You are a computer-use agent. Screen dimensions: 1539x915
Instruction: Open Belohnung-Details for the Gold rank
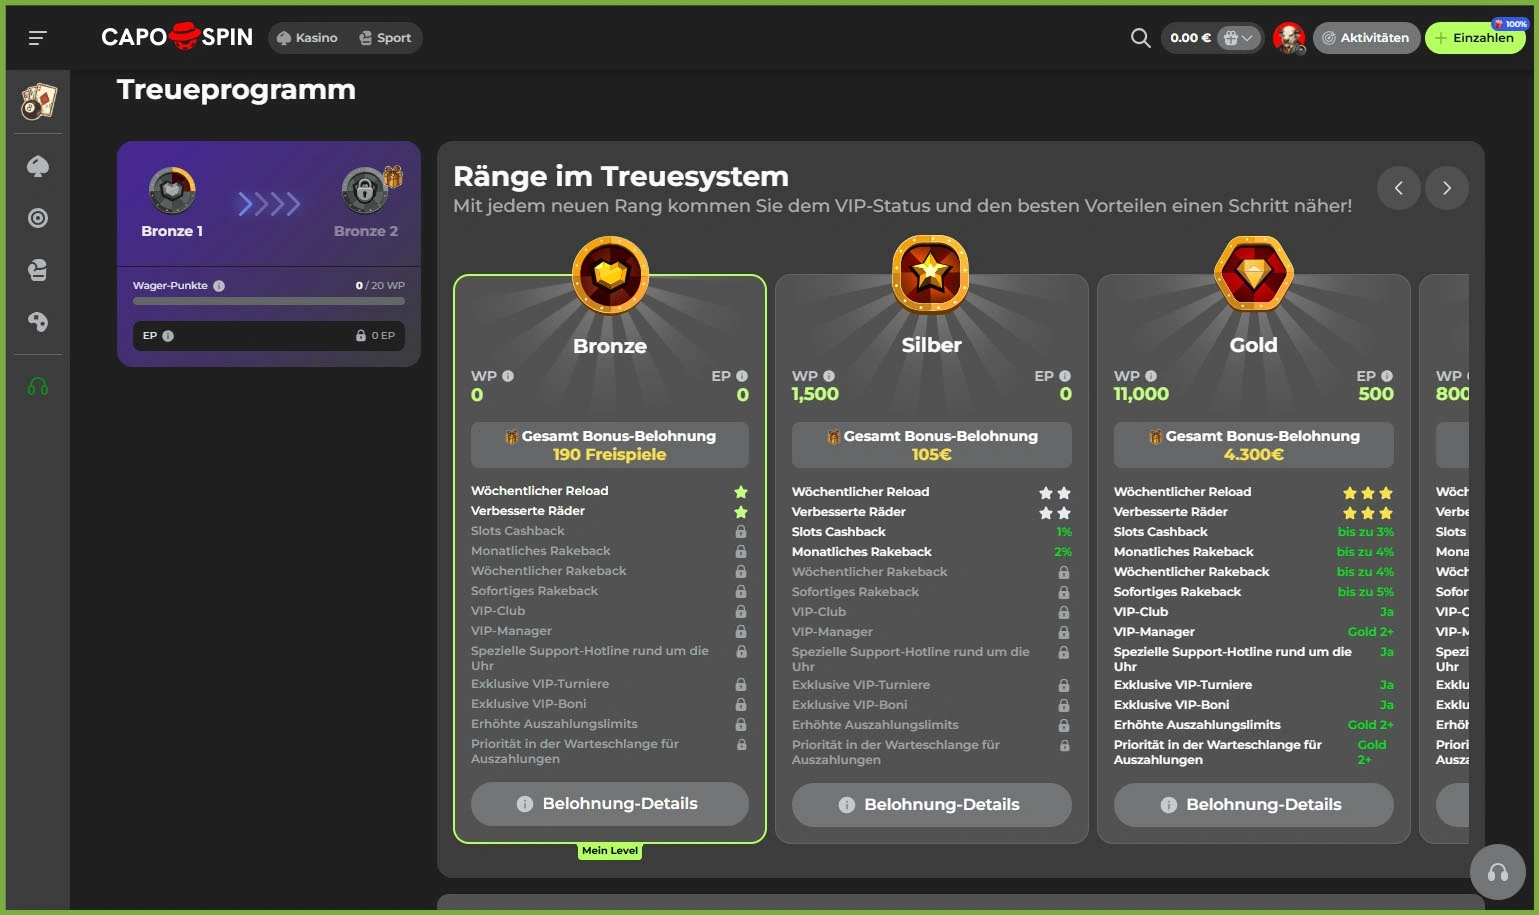tap(1253, 805)
